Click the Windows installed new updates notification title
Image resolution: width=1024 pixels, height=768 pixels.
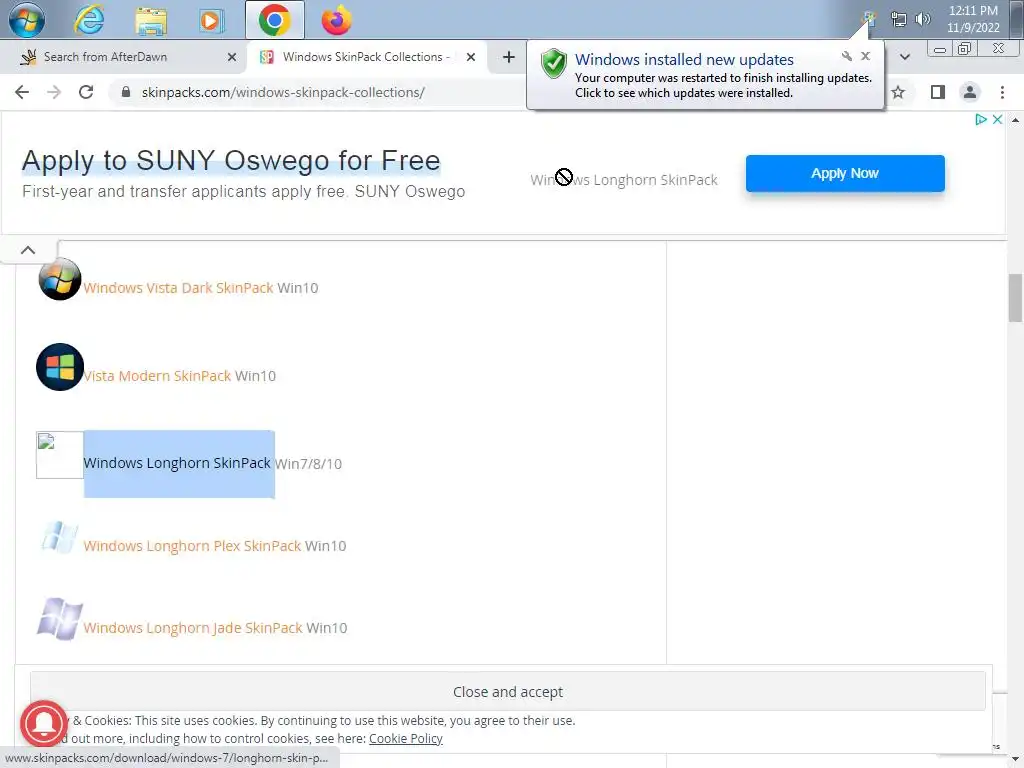pyautogui.click(x=684, y=59)
